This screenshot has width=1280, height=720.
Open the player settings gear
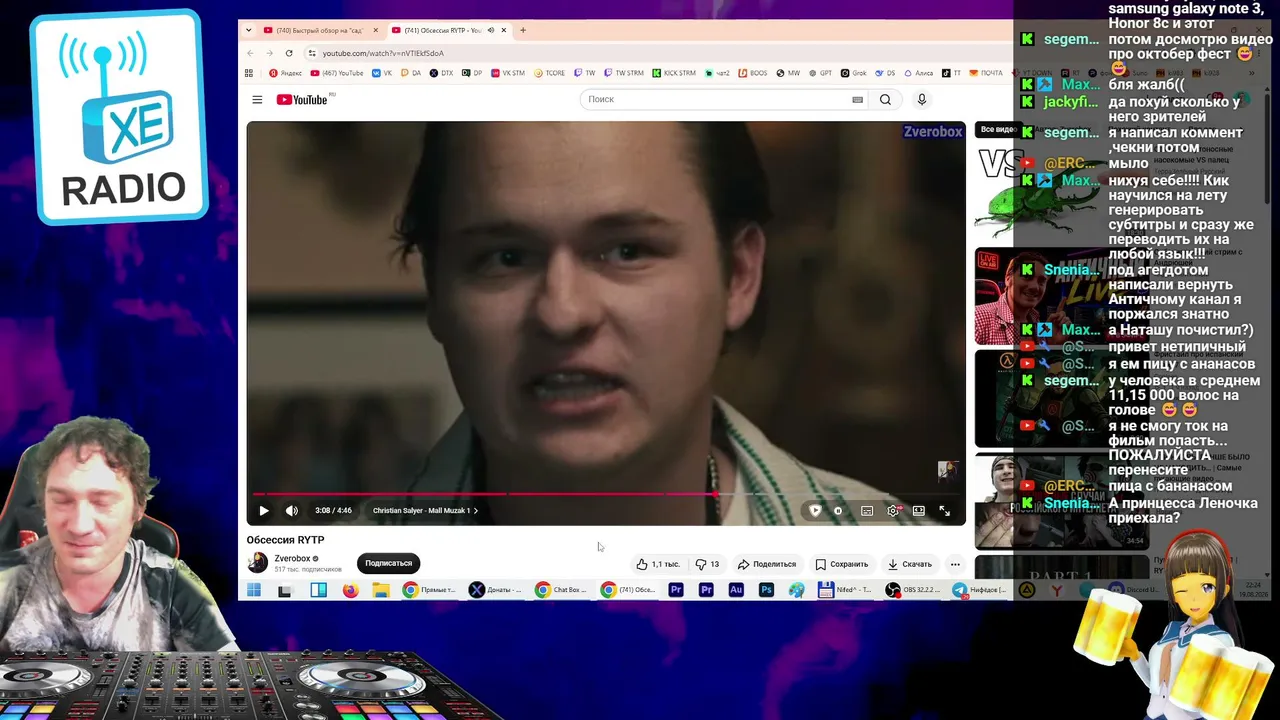click(893, 510)
